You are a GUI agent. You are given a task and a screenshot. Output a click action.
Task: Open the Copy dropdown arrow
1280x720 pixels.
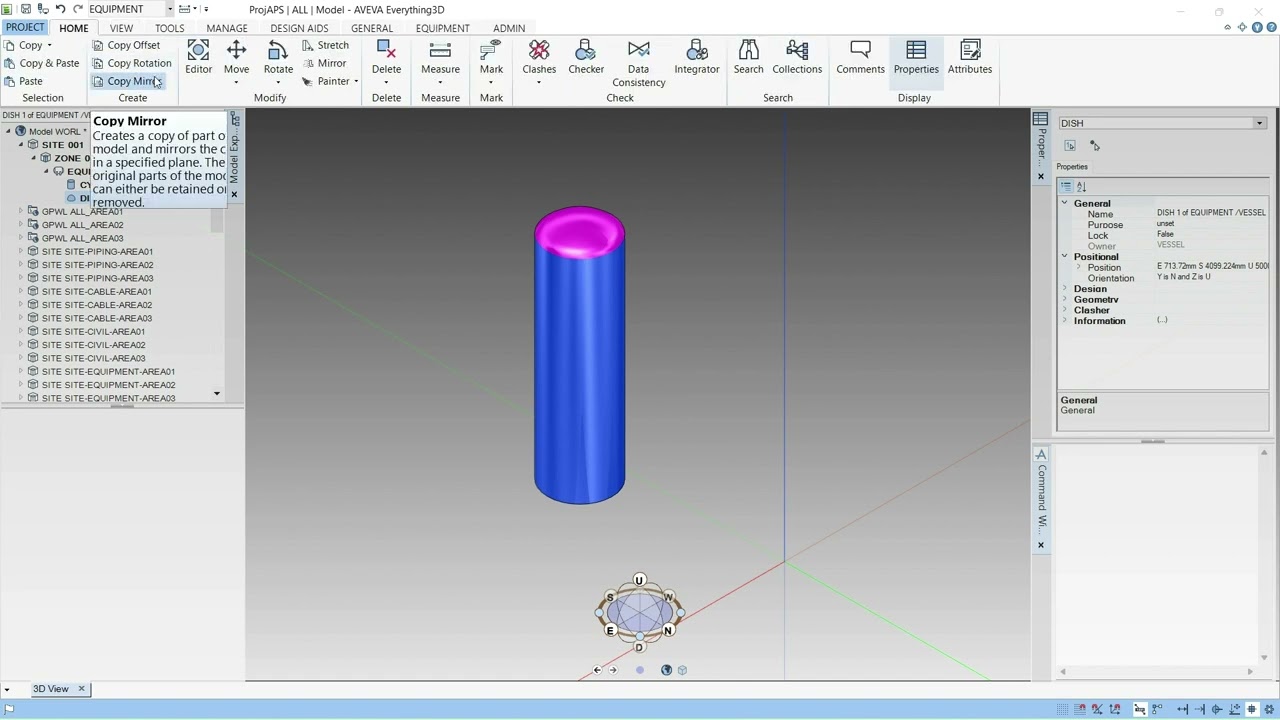click(x=49, y=45)
